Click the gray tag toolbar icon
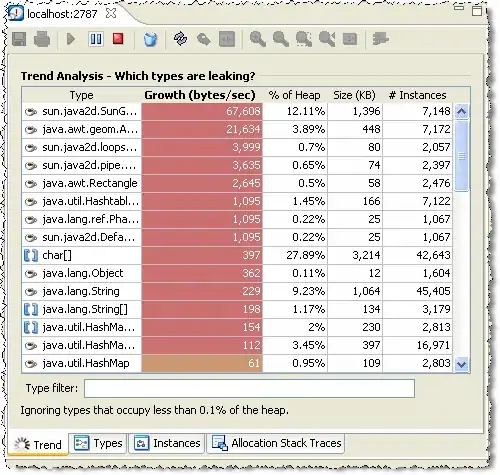The width and height of the screenshot is (500, 475). click(204, 39)
